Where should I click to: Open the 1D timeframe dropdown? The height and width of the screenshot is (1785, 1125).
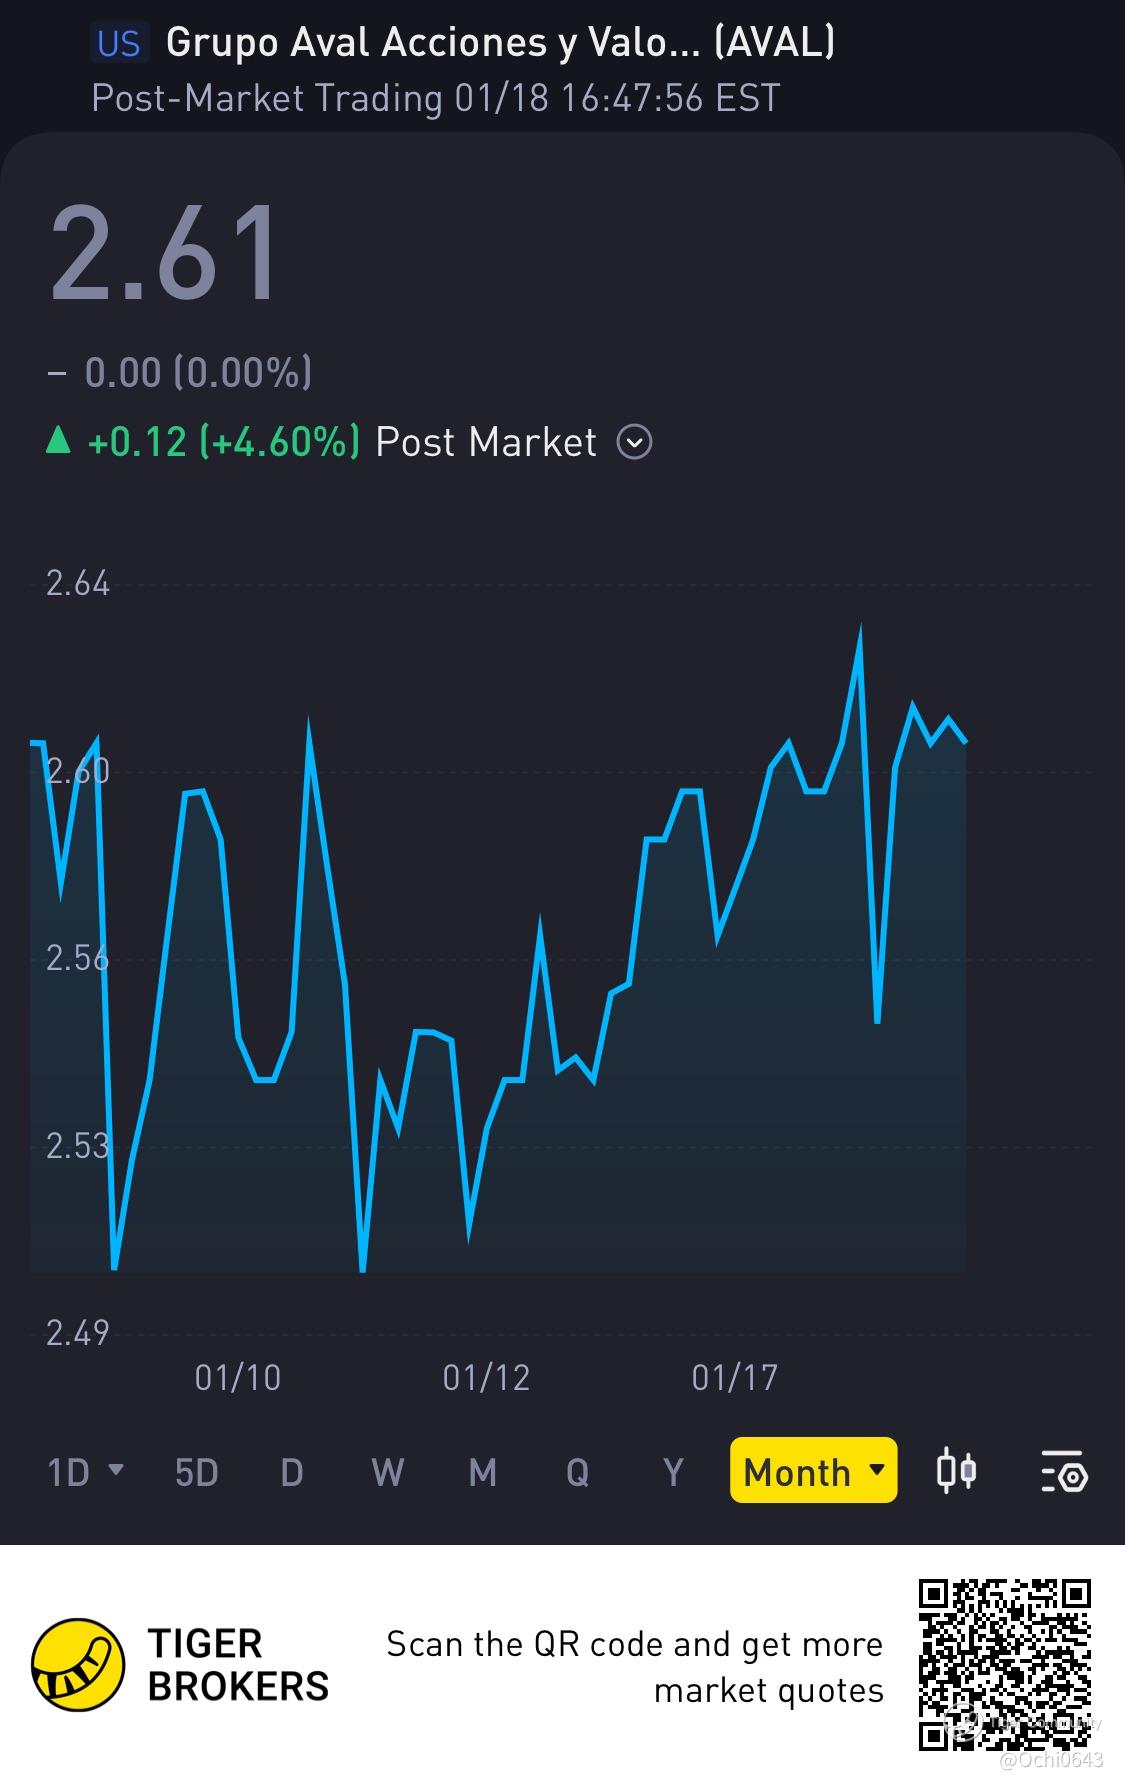pyautogui.click(x=85, y=1472)
